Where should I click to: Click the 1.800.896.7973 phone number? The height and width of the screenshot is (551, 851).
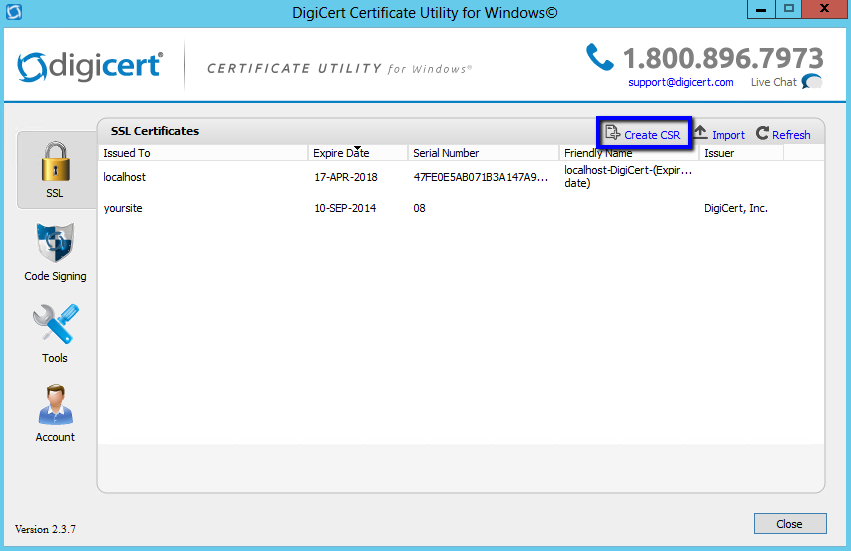[723, 58]
